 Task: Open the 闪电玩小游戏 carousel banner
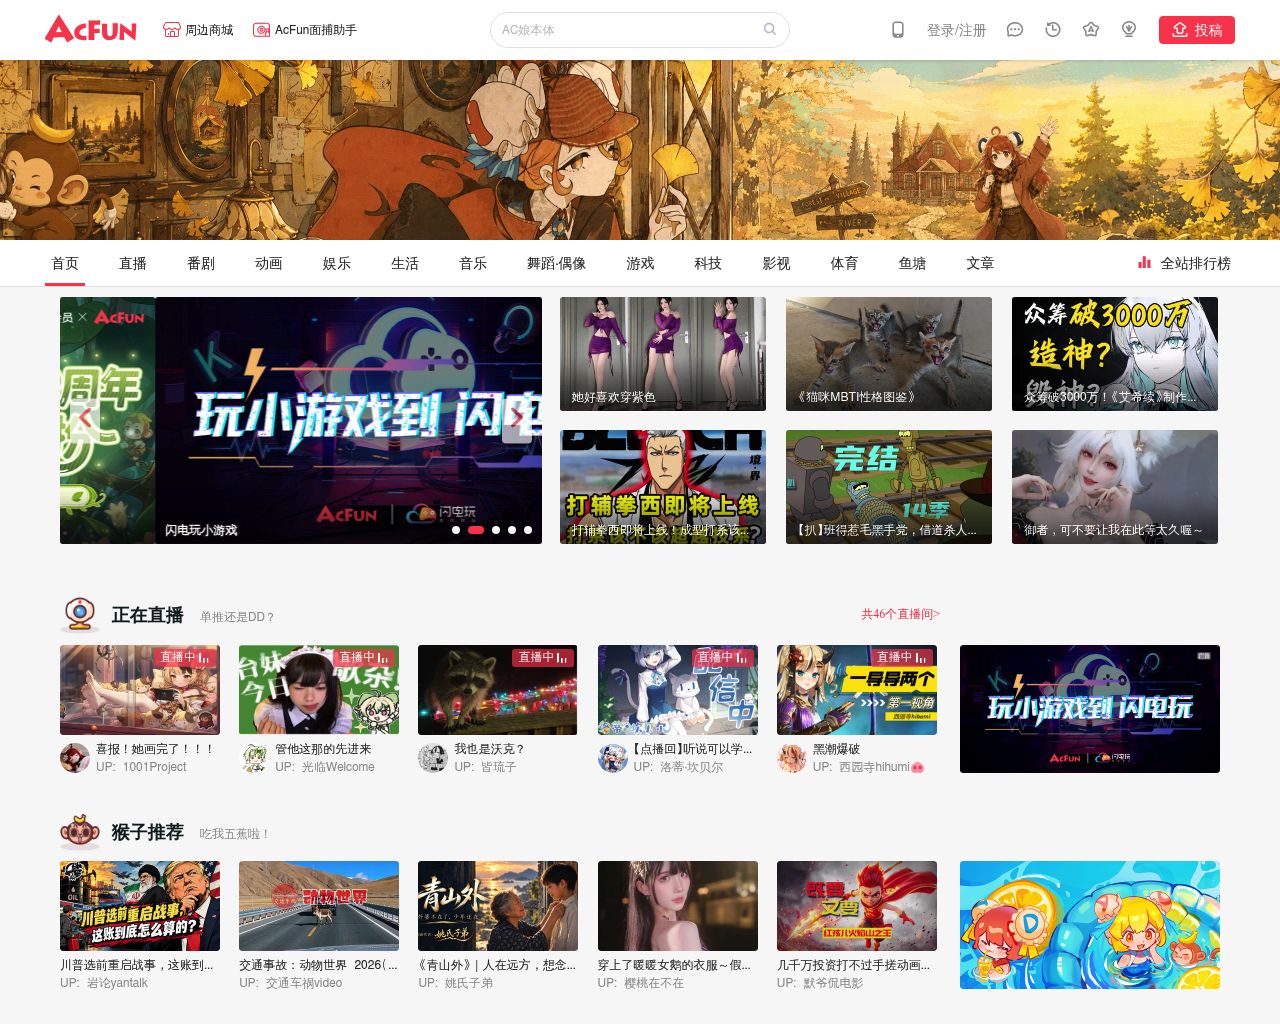tap(348, 420)
